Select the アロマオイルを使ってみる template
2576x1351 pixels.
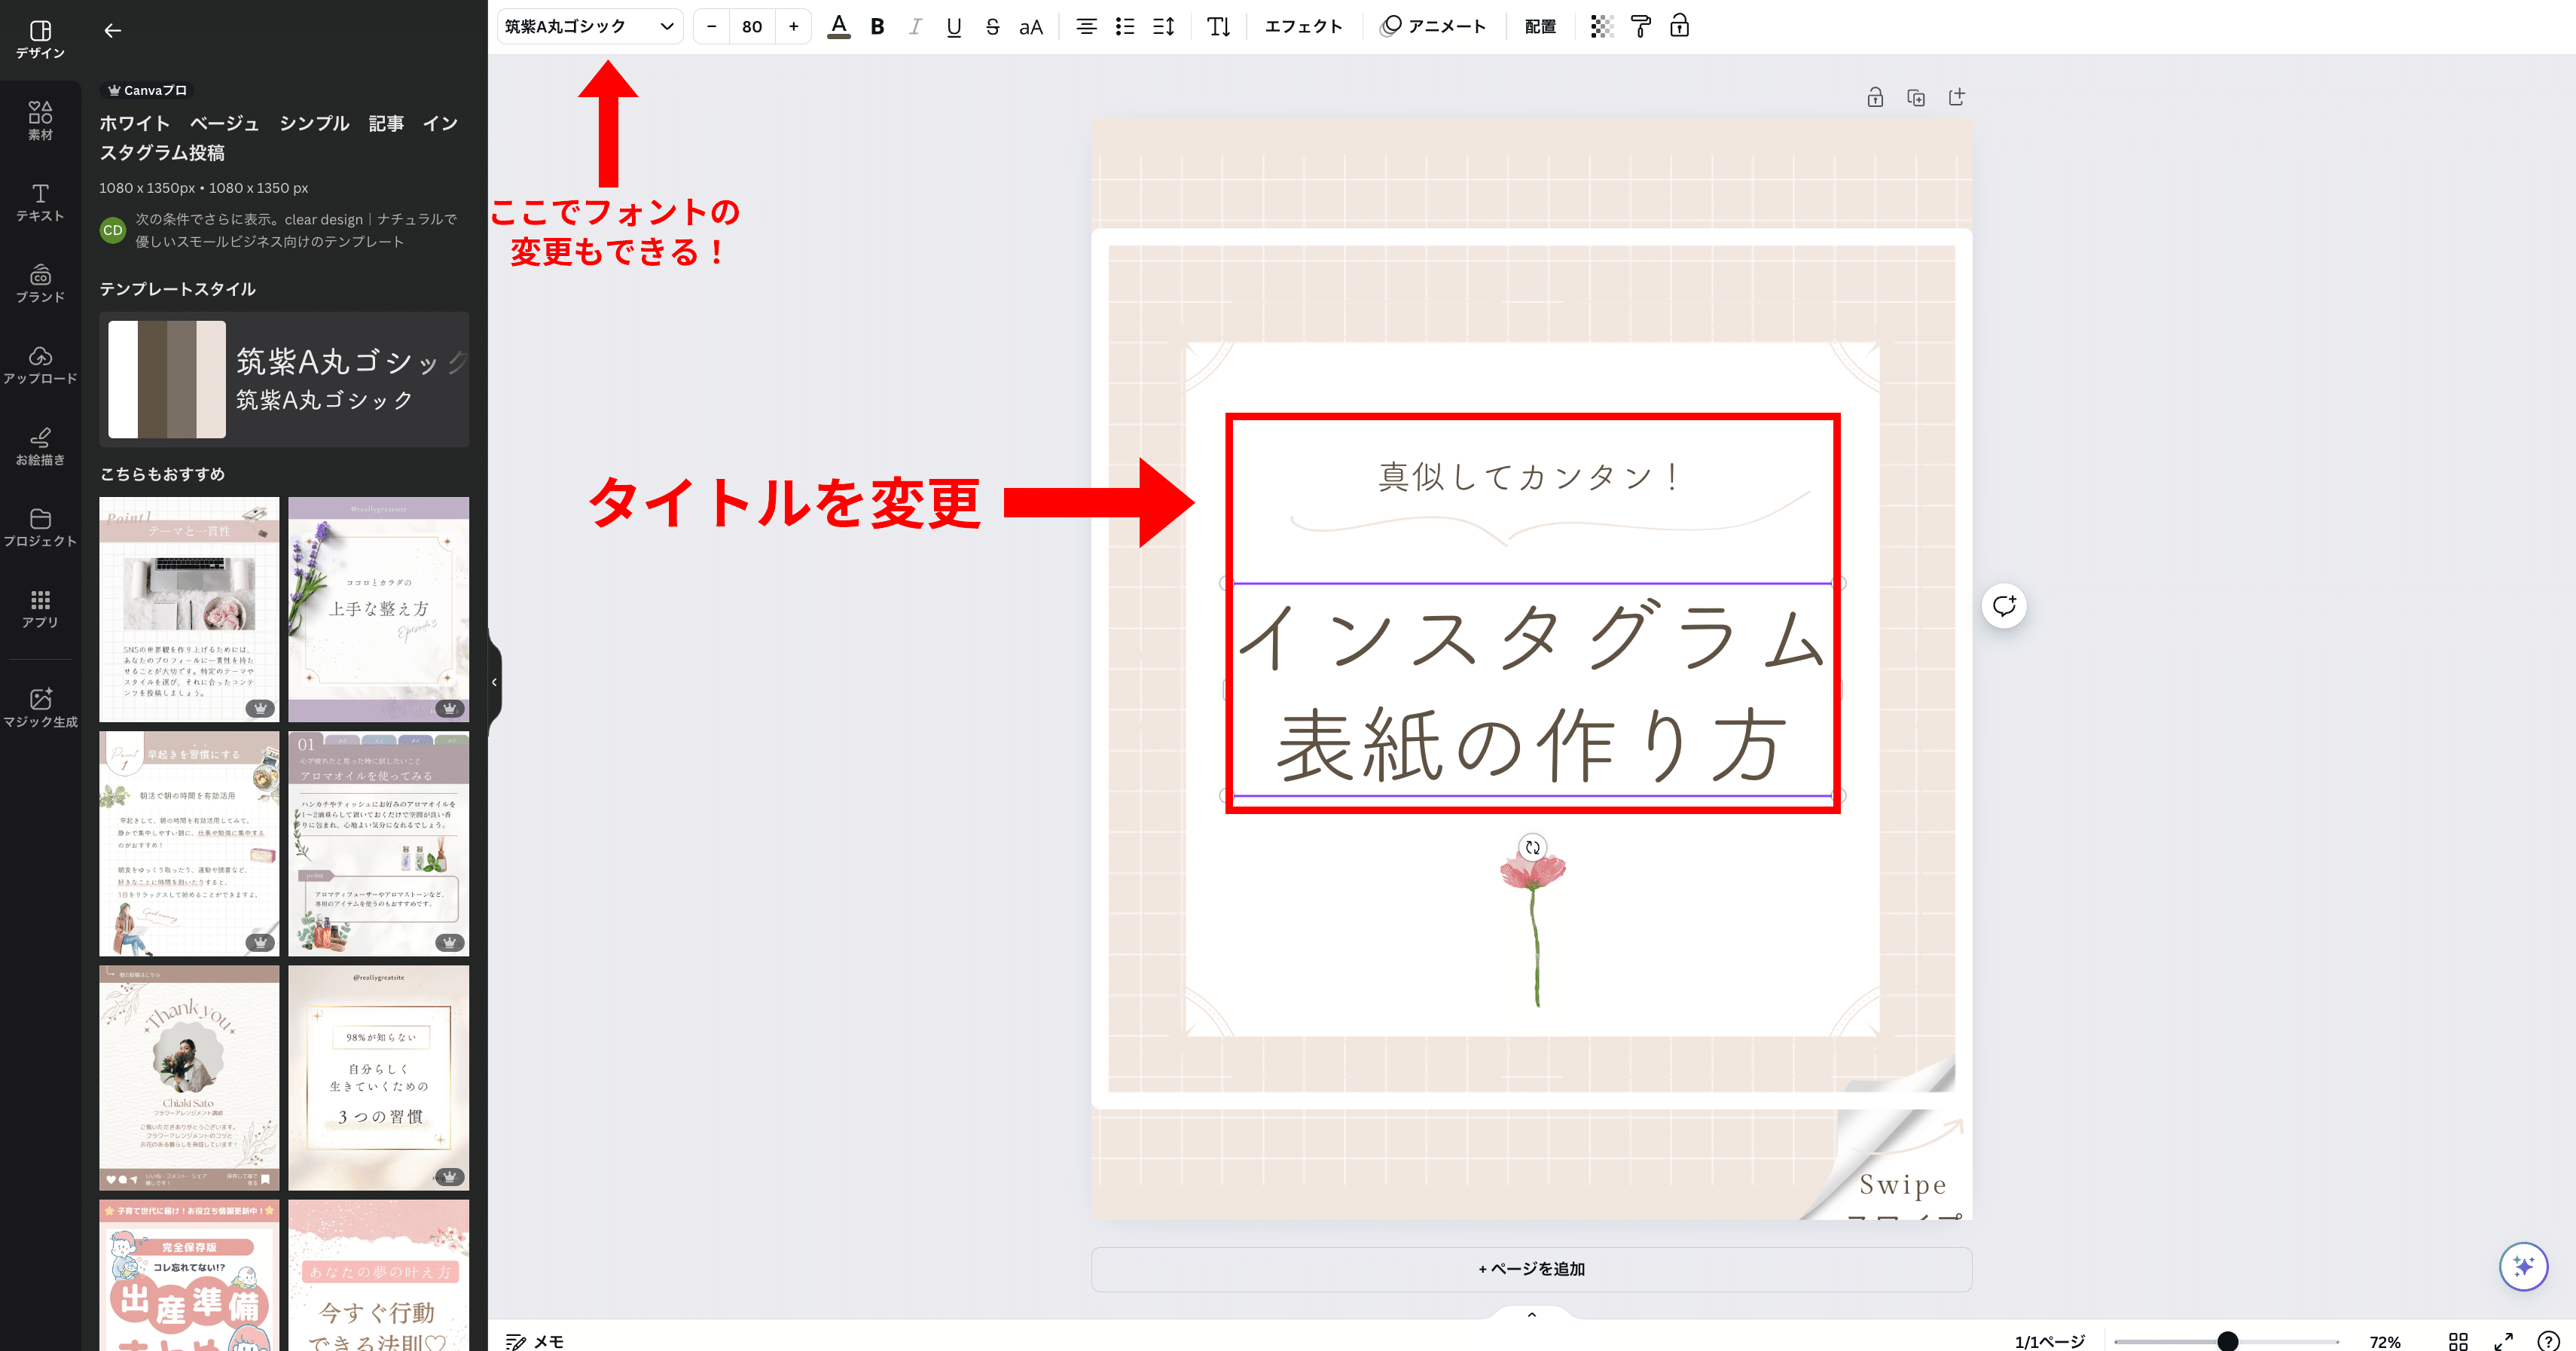point(379,844)
